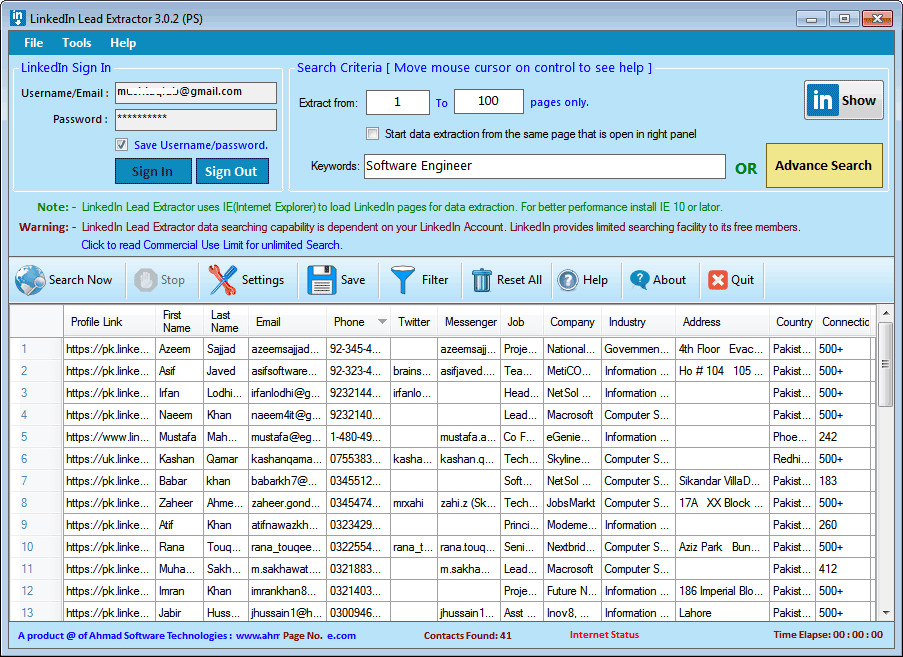Click the table scrollbar up arrow
The height and width of the screenshot is (657, 903).
pos(886,314)
